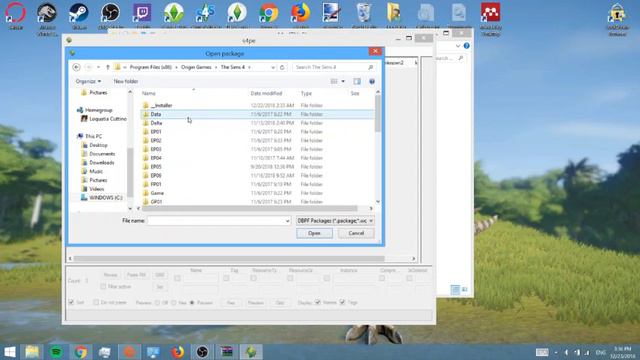Expand the file type DBPF Packages dropdown
The image size is (640, 360).
tap(371, 220)
